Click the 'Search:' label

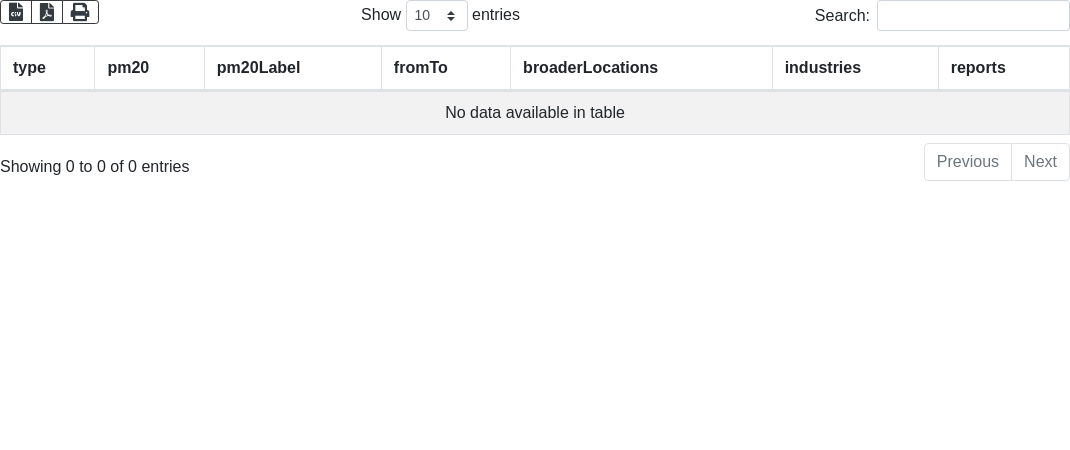(x=842, y=15)
